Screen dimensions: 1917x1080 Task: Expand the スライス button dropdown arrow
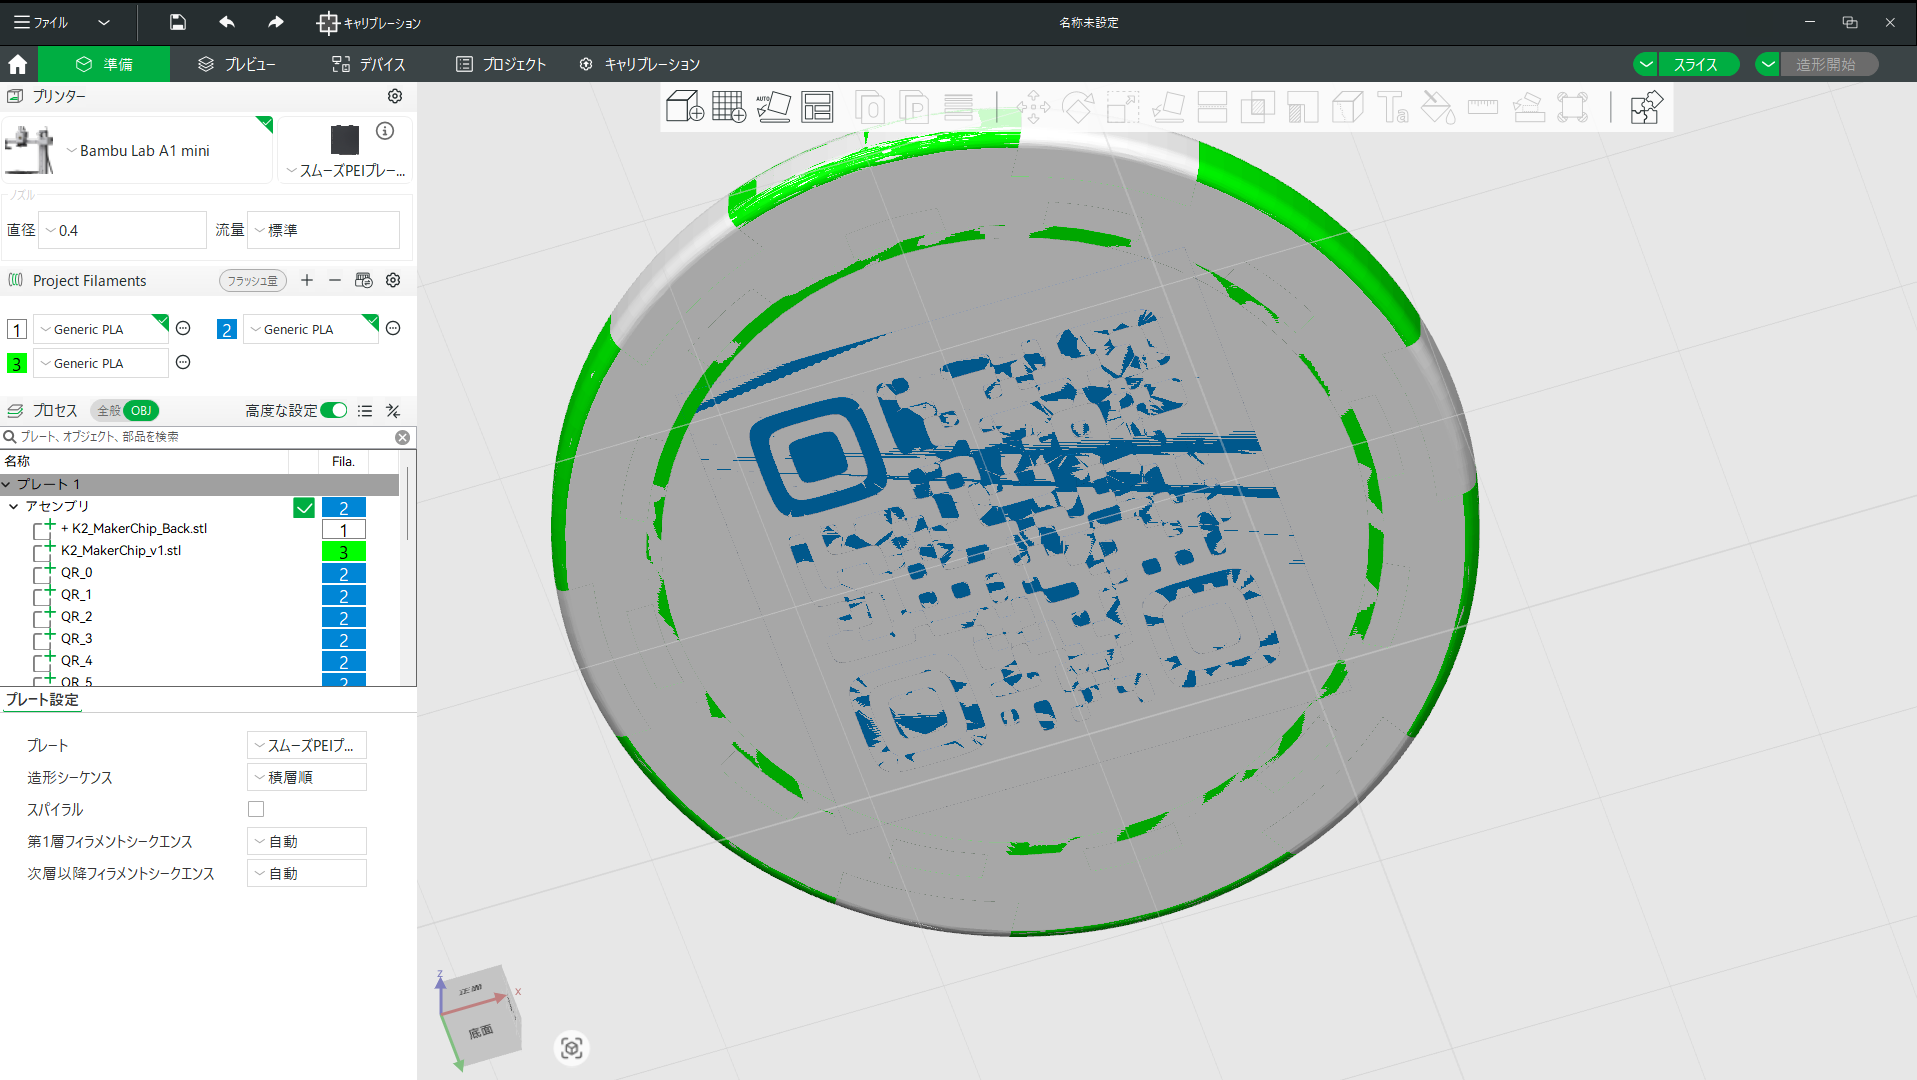click(x=1646, y=64)
